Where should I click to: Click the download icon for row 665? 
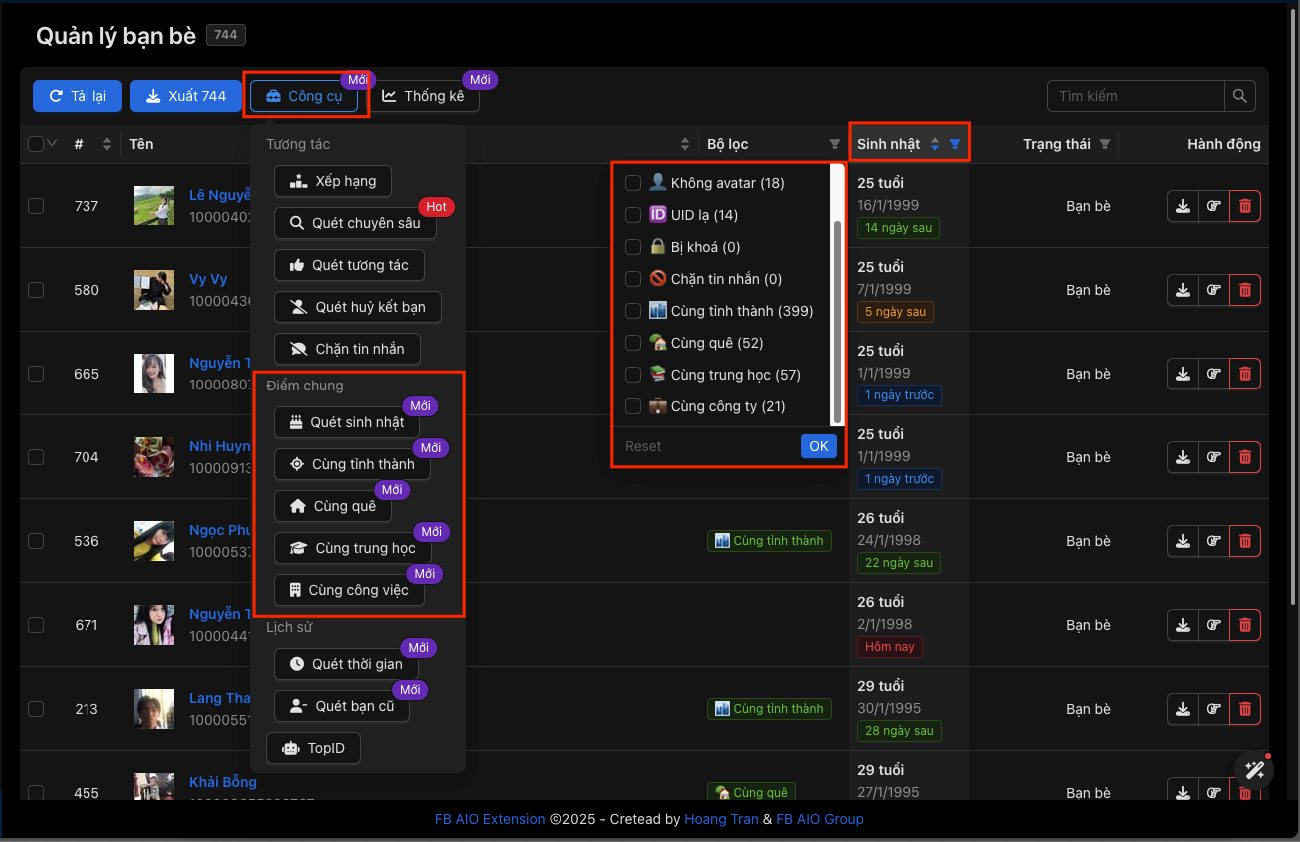tap(1183, 374)
